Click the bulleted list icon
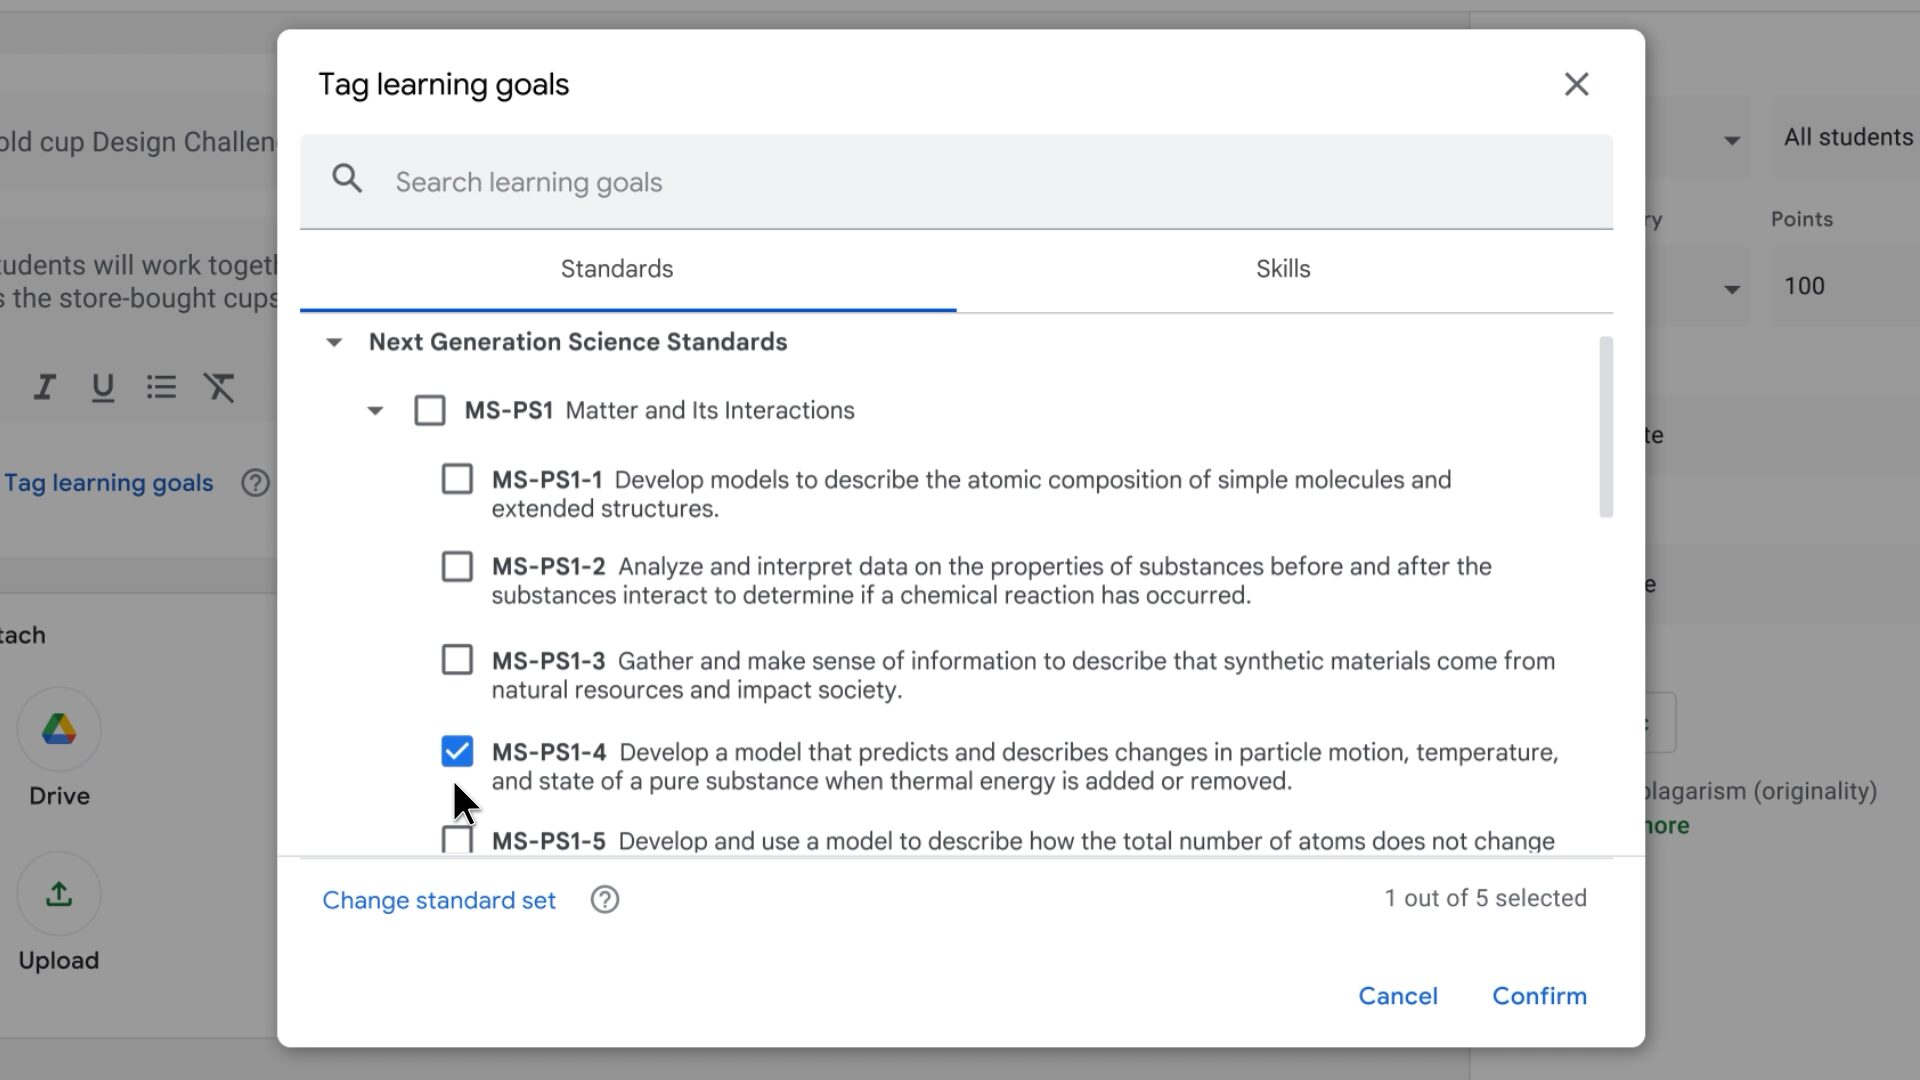1920x1080 pixels. tap(161, 387)
